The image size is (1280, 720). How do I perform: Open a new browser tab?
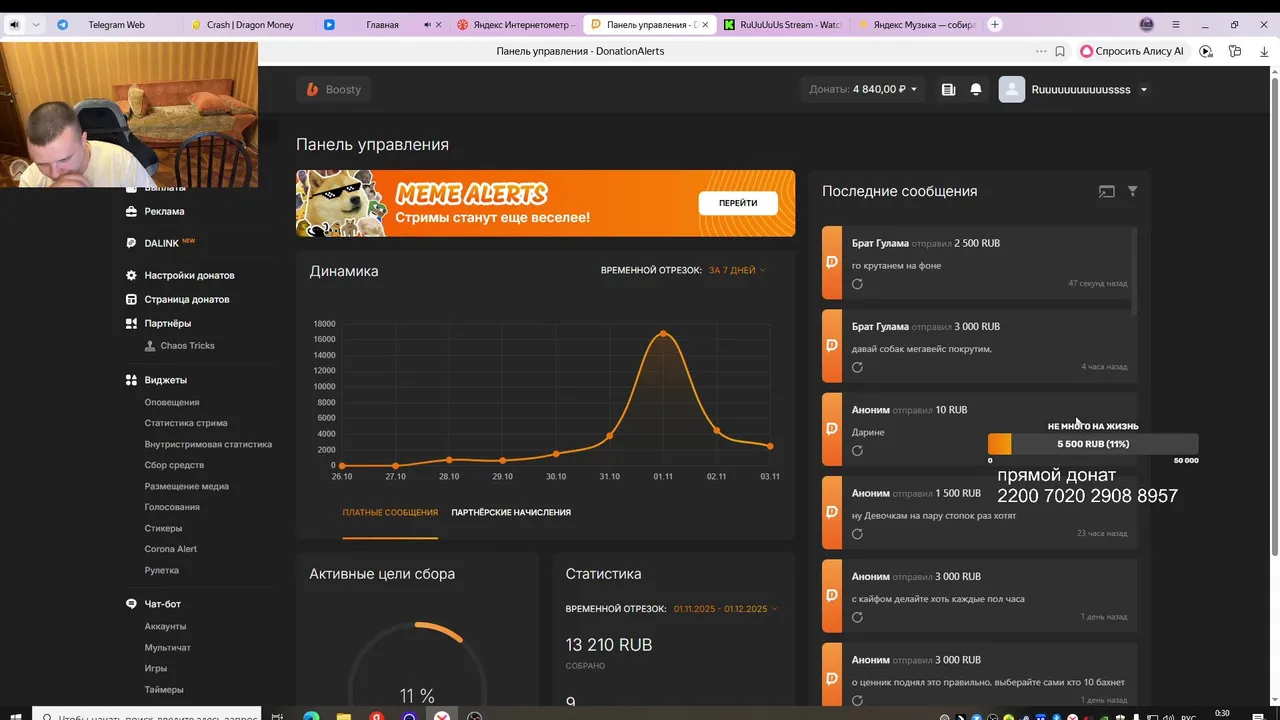point(994,25)
